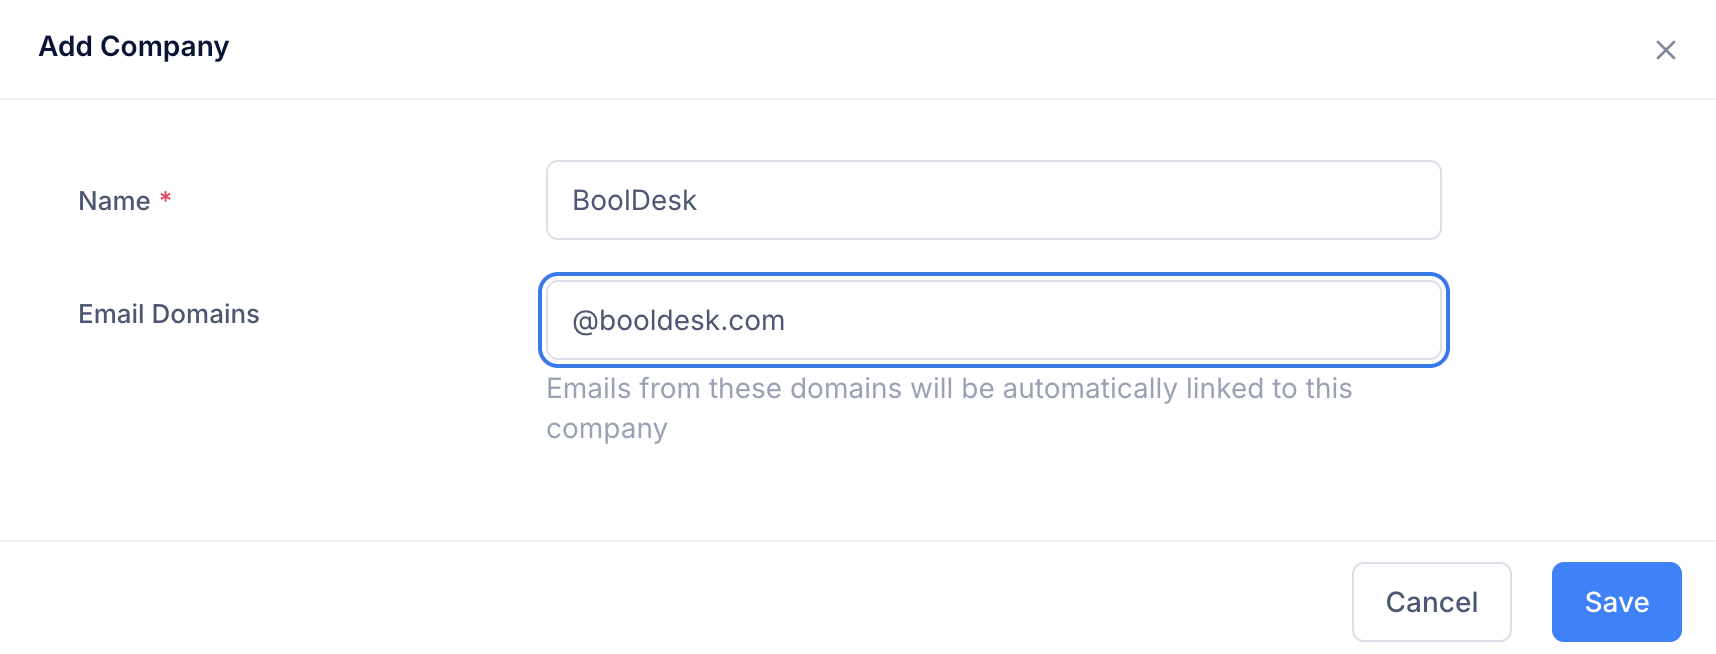This screenshot has height=654, width=1716.
Task: Click the X icon in dialog header
Action: tap(1665, 50)
